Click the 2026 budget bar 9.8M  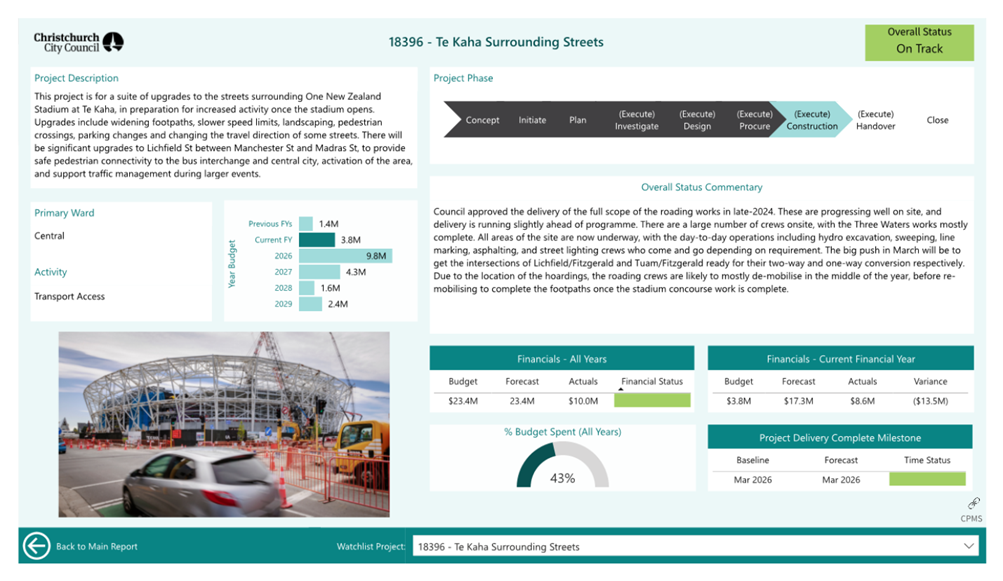(345, 256)
